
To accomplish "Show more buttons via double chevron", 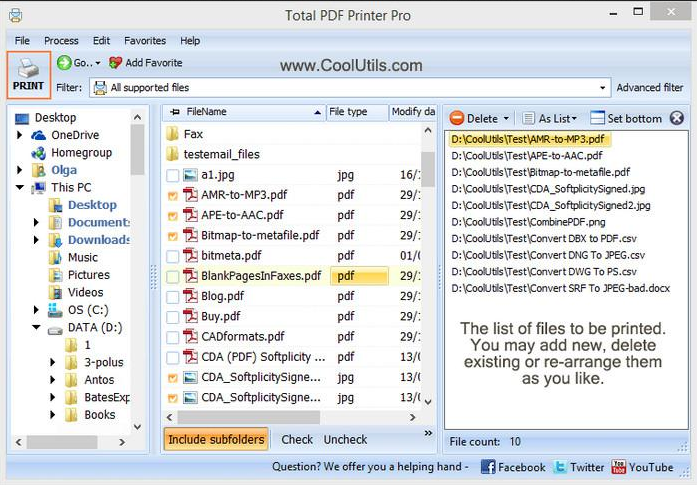I will click(x=428, y=433).
